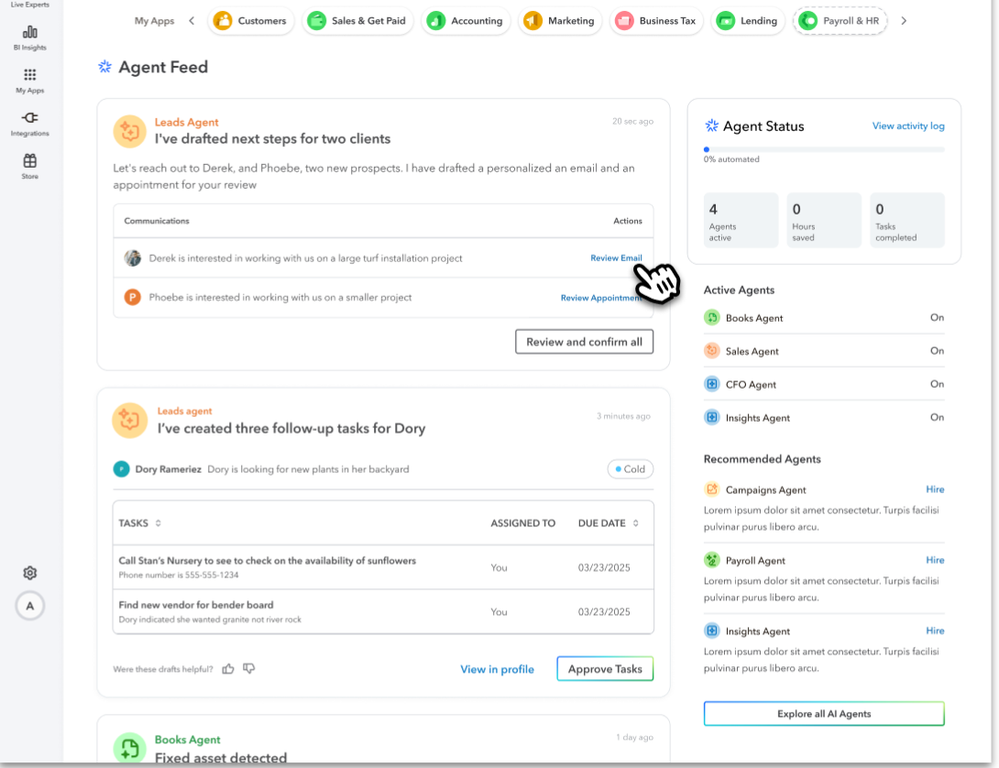Click Leads Agent avatar on drafted steps card
The width and height of the screenshot is (999, 768).
tap(130, 131)
